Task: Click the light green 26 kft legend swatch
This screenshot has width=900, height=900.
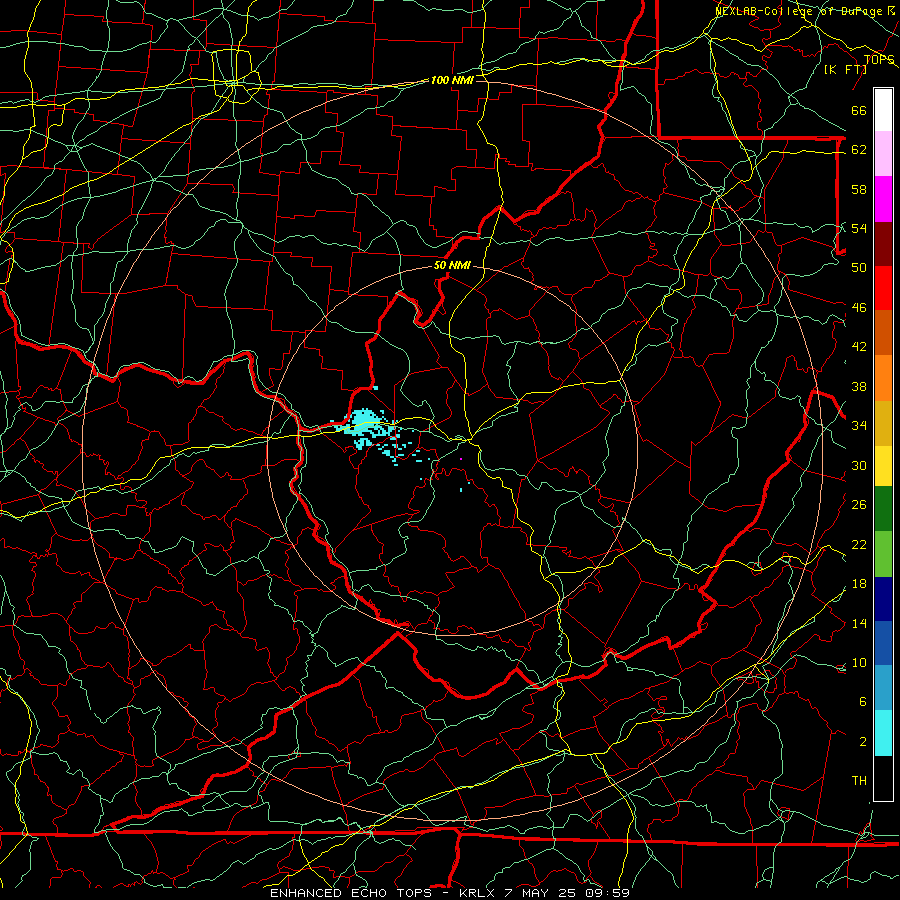Action: coord(883,554)
